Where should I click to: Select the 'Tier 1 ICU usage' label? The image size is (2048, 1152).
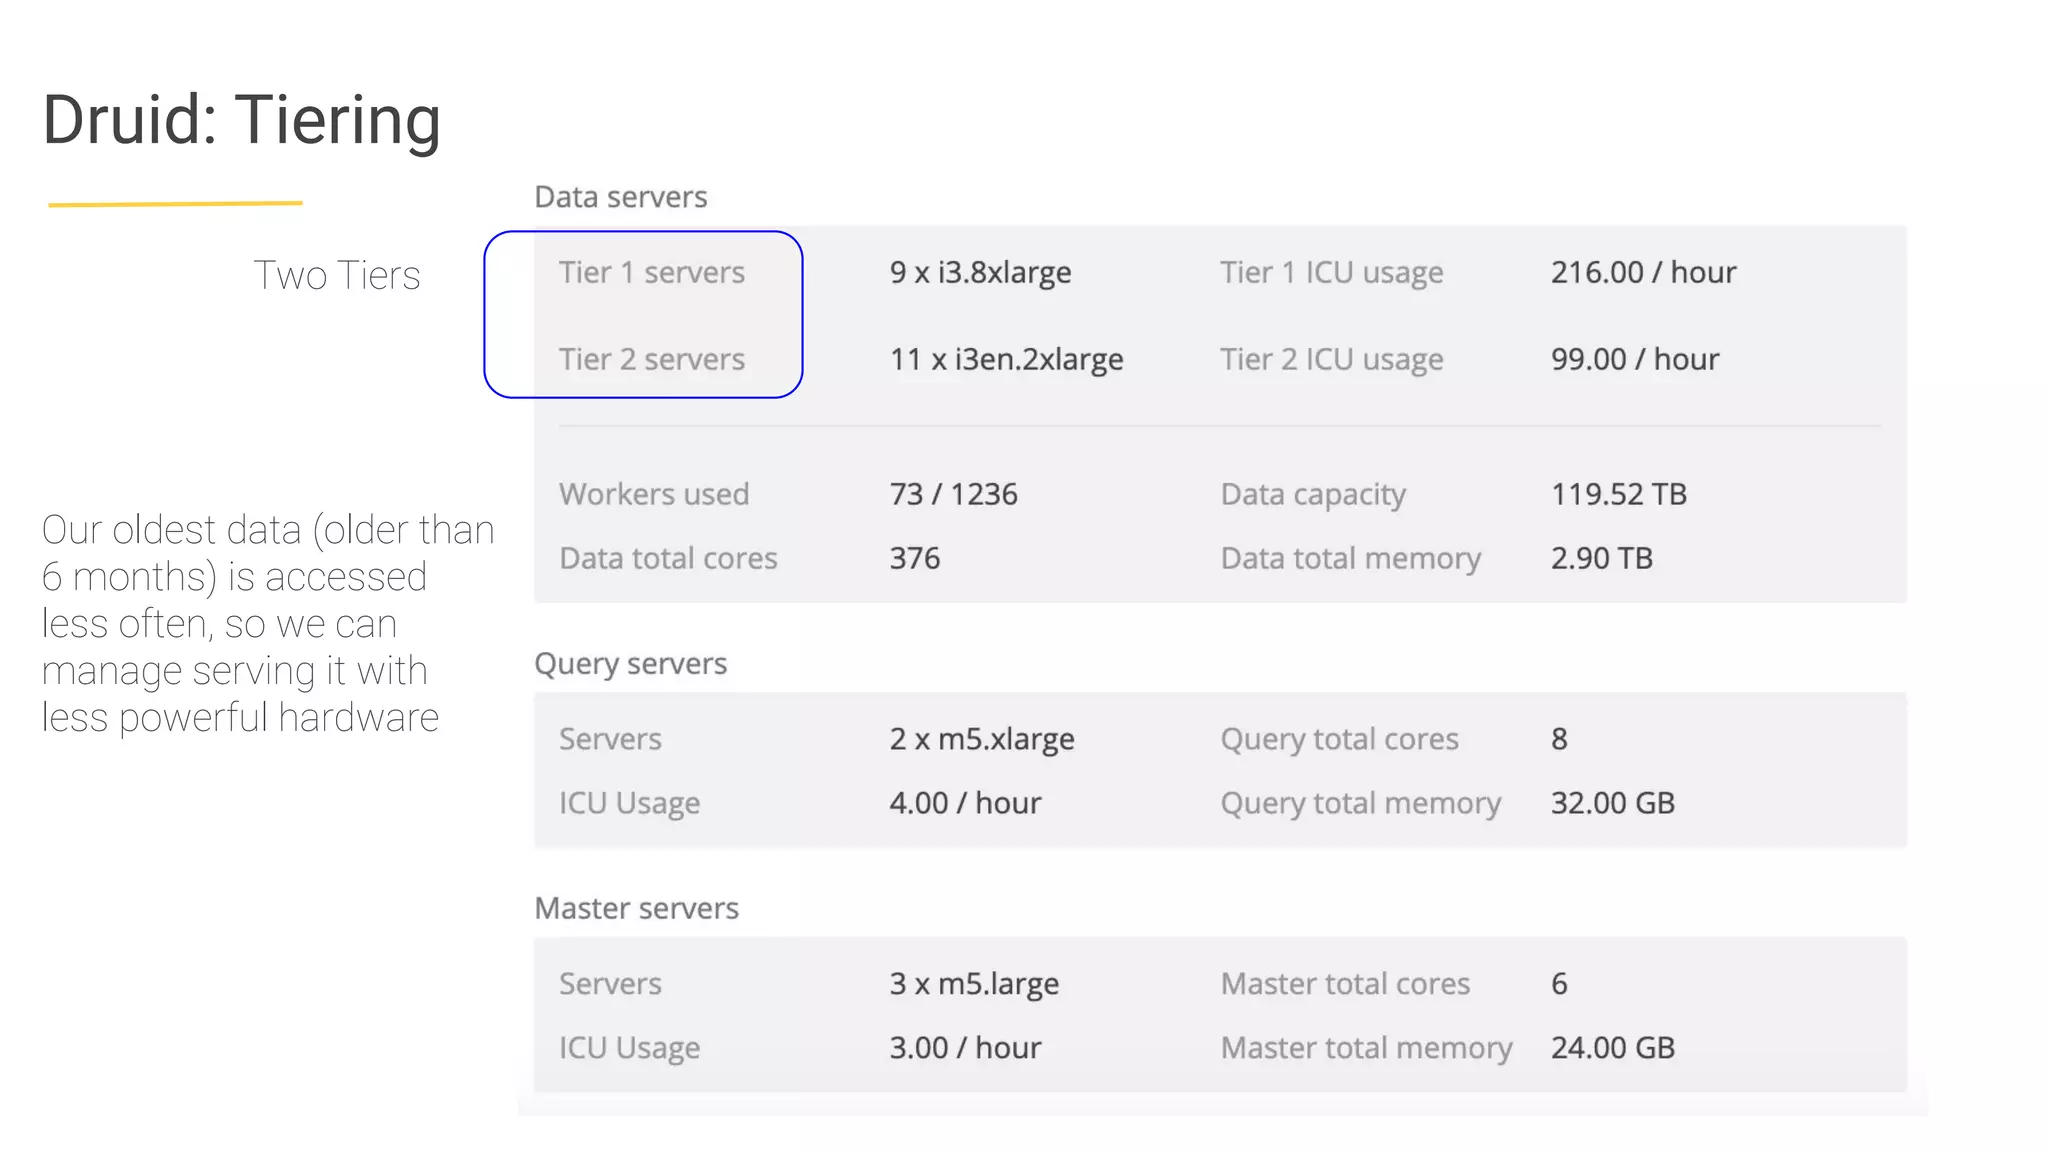(1331, 273)
